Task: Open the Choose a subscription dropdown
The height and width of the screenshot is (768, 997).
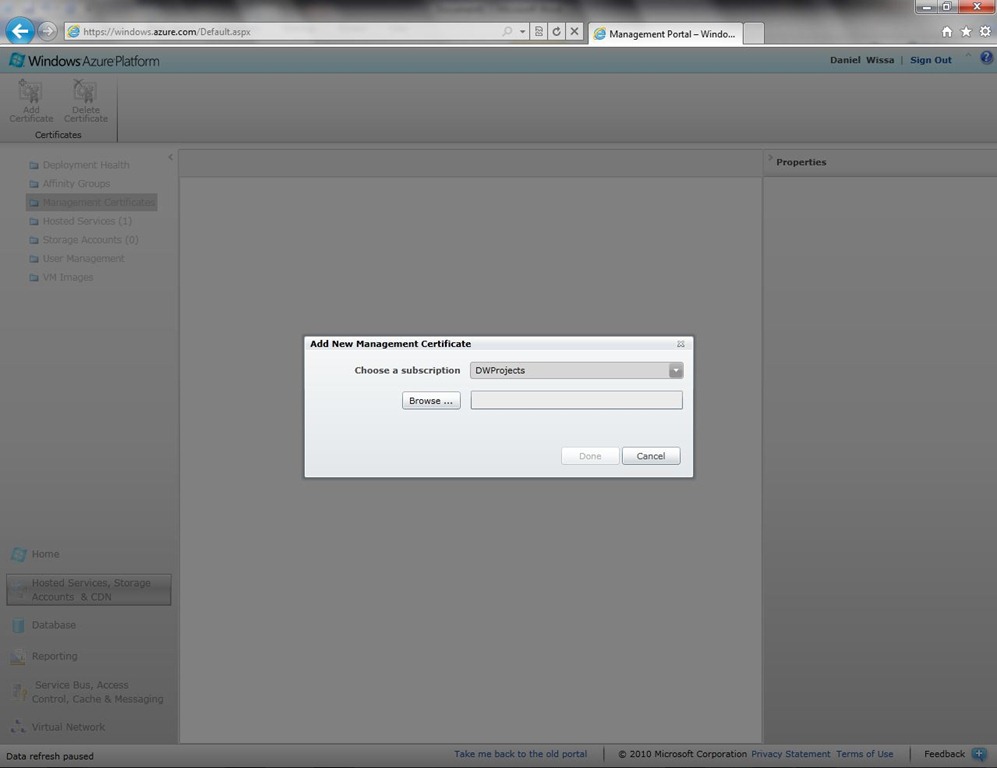Action: pos(676,370)
